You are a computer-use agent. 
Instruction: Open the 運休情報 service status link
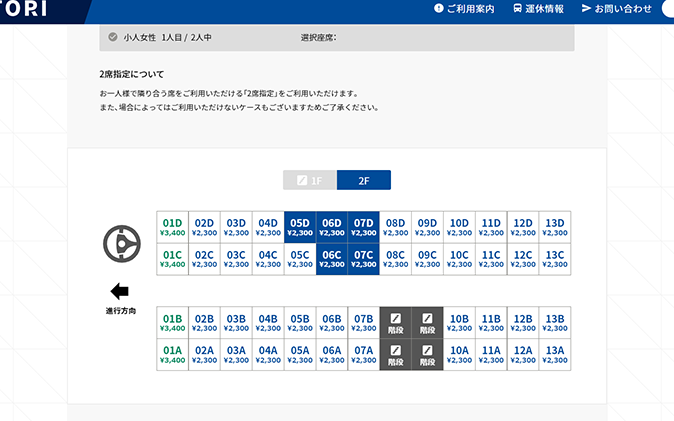pyautogui.click(x=545, y=8)
